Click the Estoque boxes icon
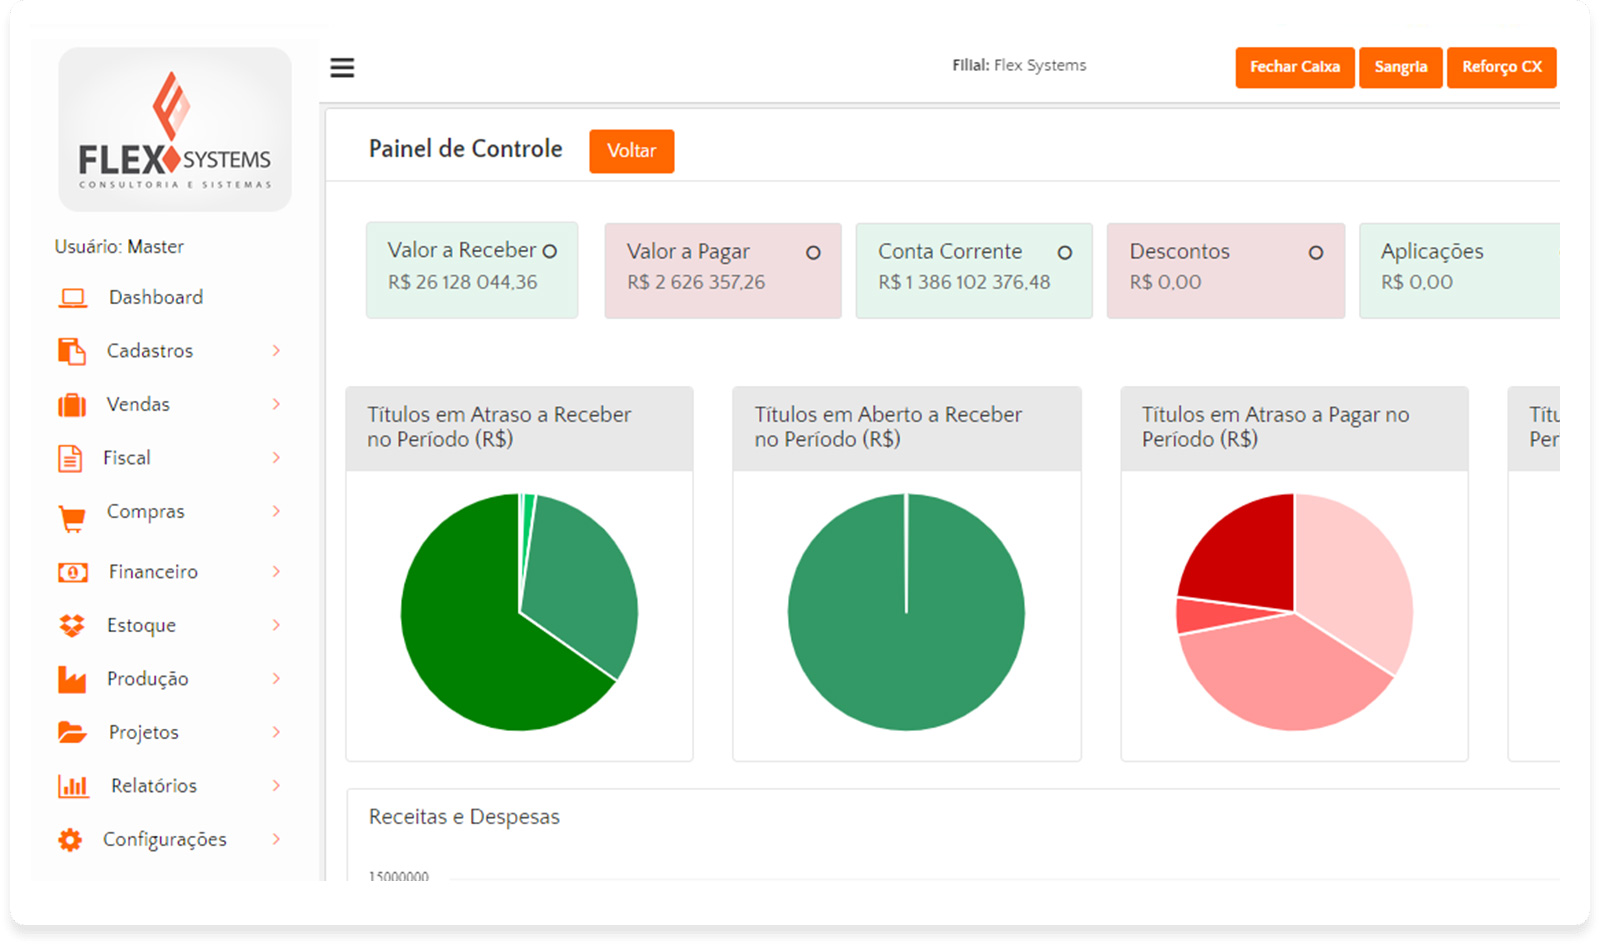 [x=72, y=626]
